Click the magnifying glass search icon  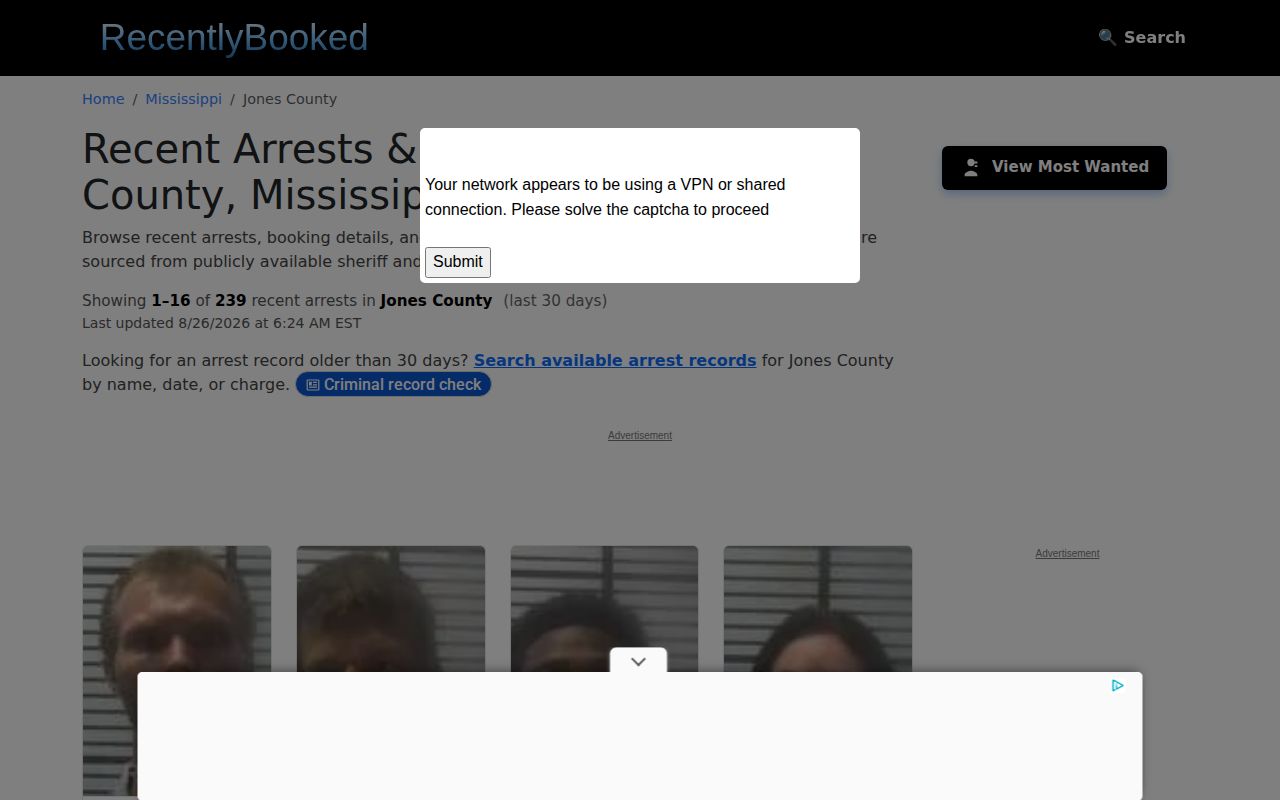1107,38
